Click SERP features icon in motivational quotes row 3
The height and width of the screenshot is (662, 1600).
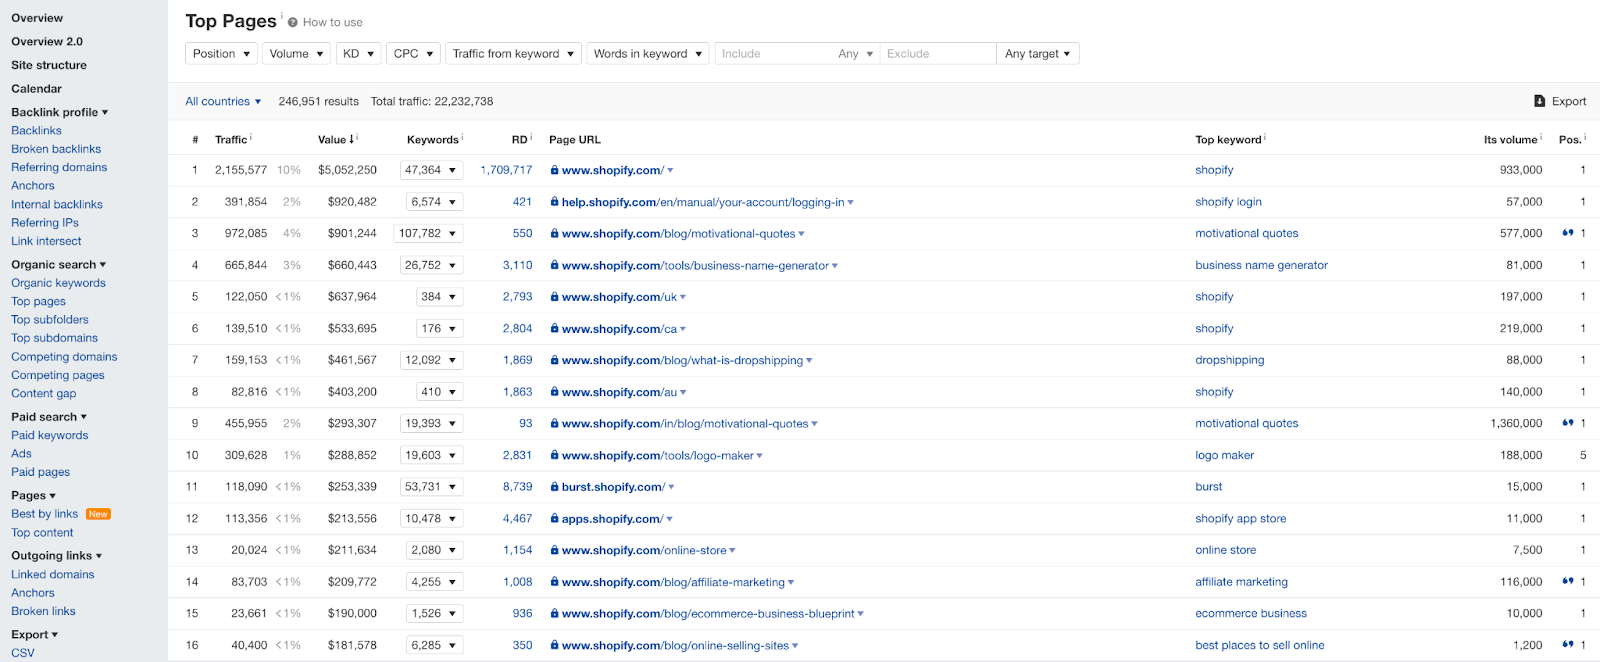(1568, 233)
